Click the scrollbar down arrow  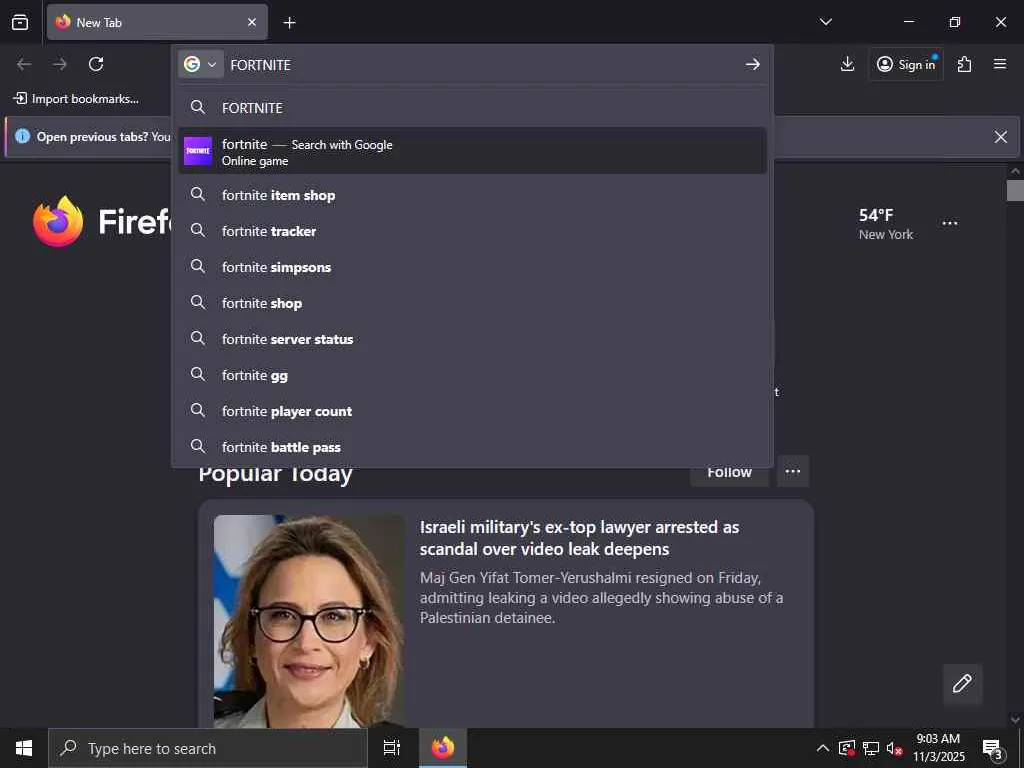[x=1015, y=720]
